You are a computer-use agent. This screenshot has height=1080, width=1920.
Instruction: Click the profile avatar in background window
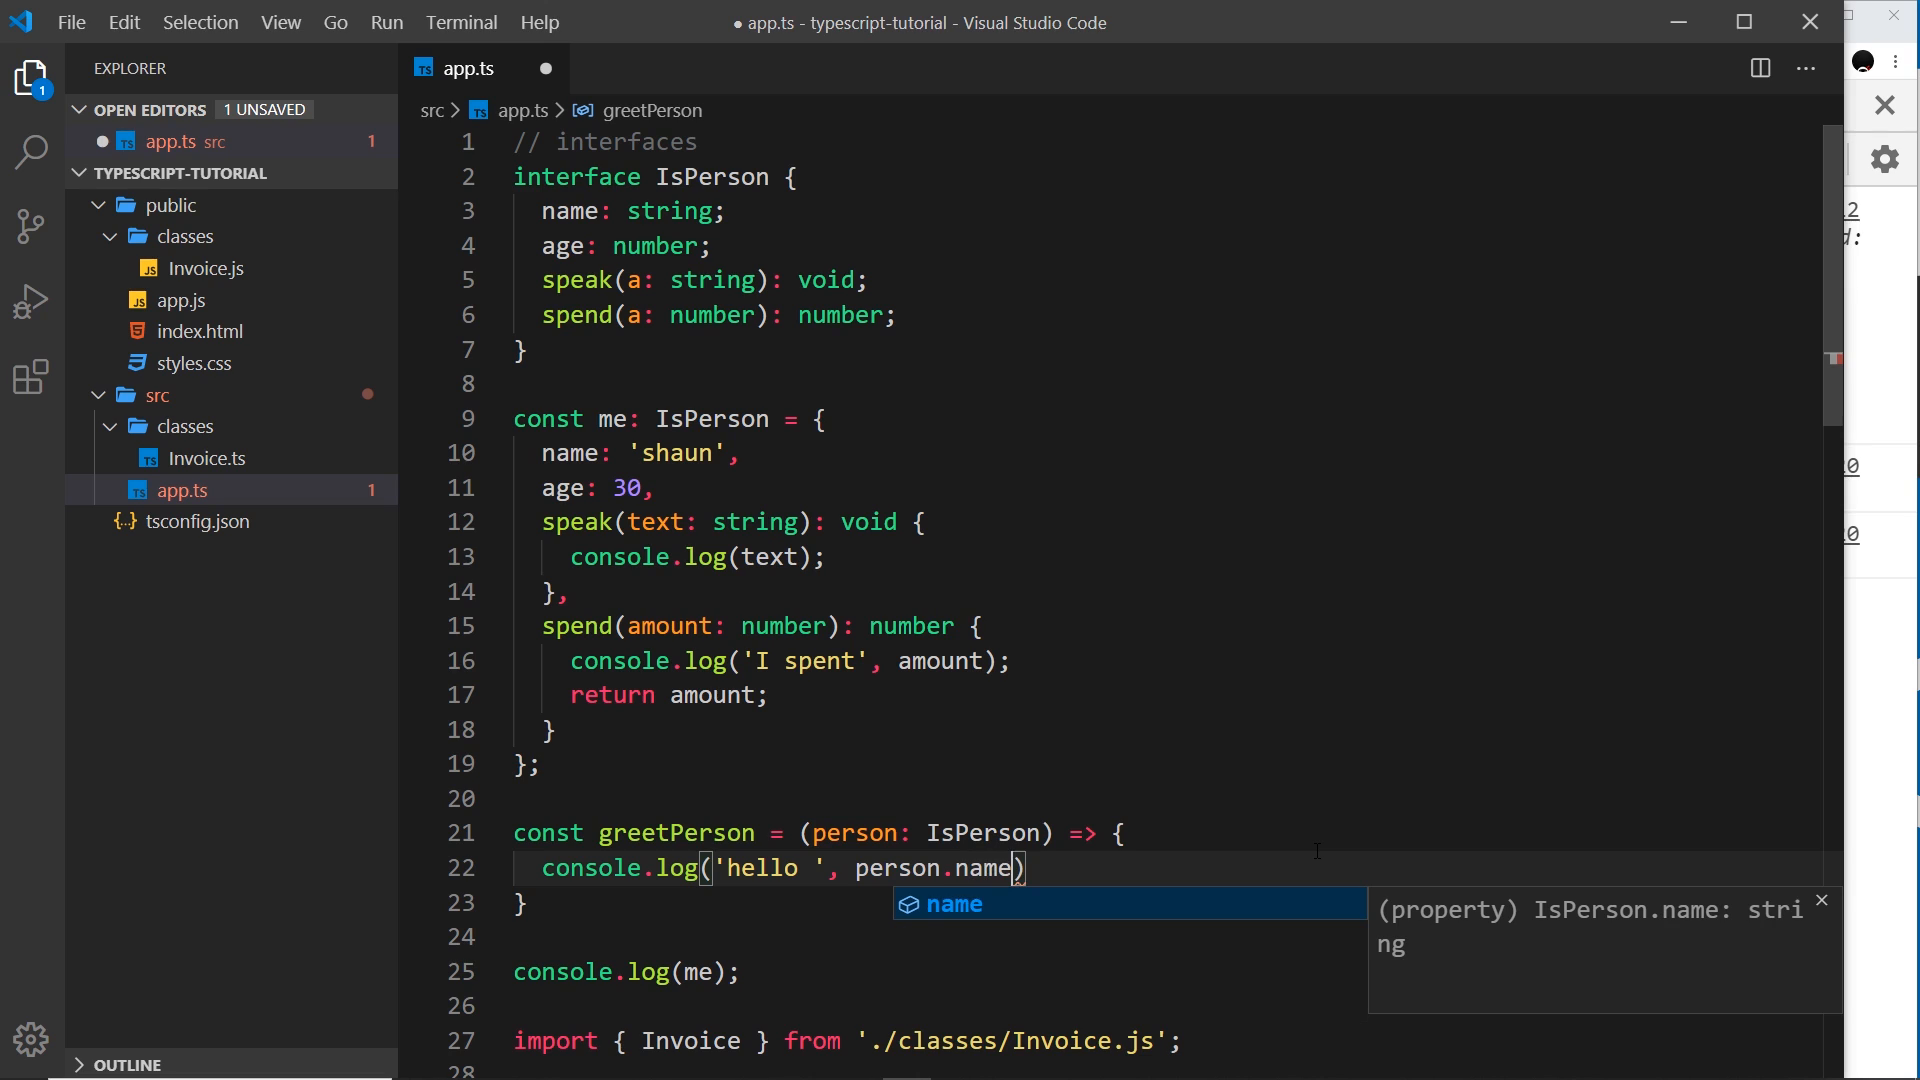(x=1863, y=61)
